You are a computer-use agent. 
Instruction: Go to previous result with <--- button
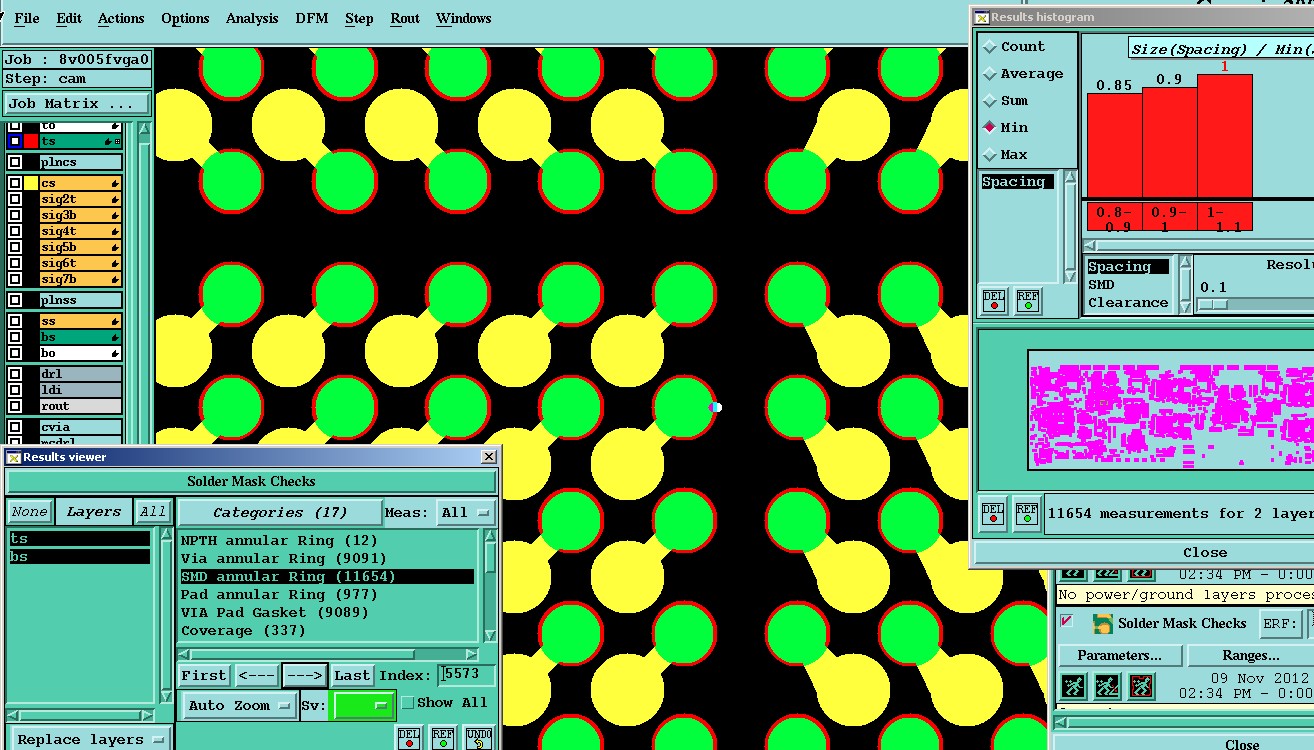[x=257, y=675]
